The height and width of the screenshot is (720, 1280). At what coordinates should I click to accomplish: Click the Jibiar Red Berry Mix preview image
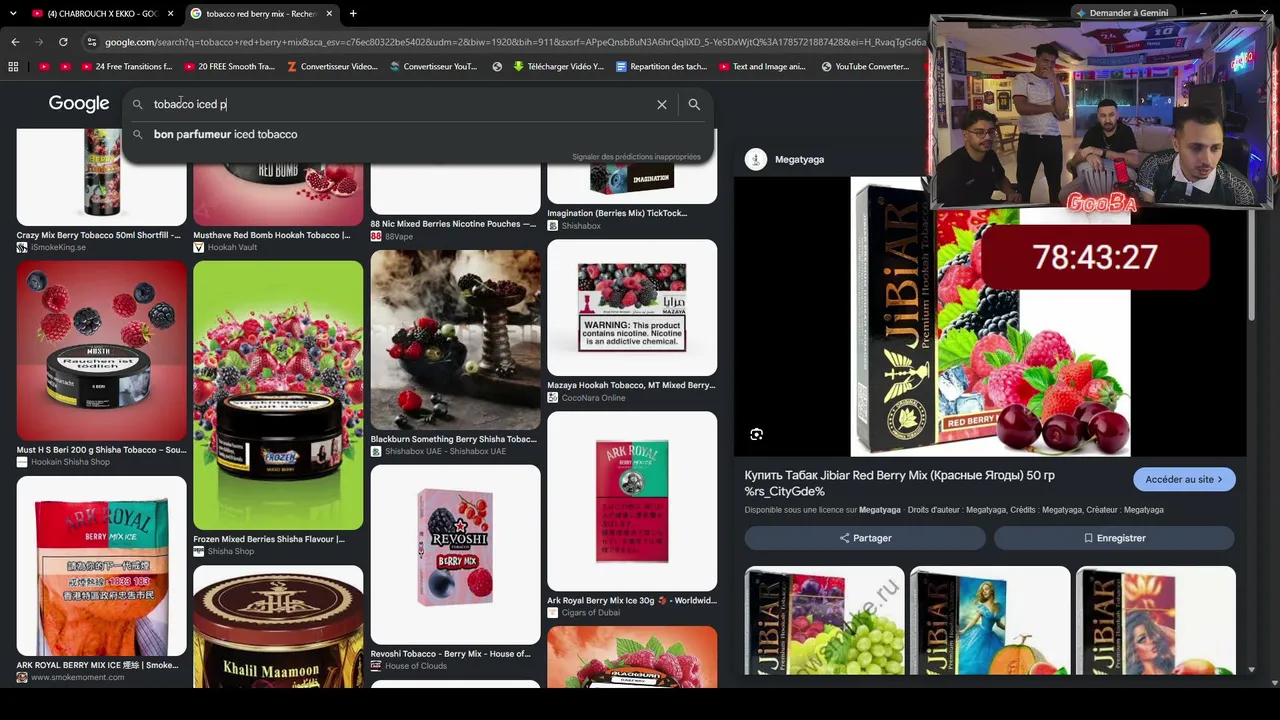[990, 317]
